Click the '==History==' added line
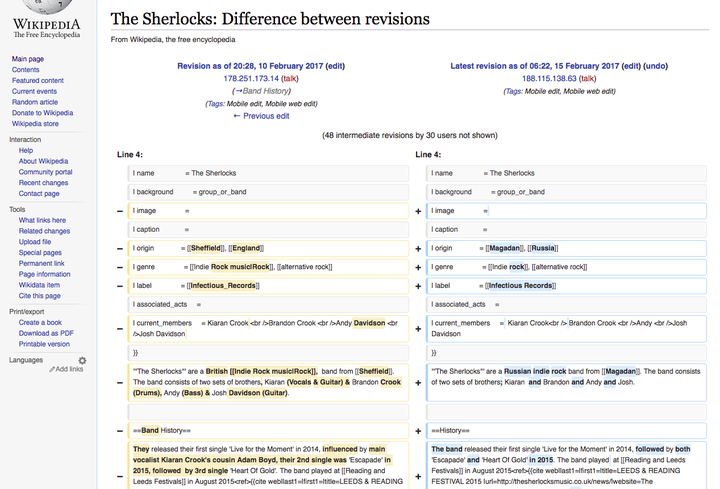This screenshot has height=489, width=720. coord(566,431)
